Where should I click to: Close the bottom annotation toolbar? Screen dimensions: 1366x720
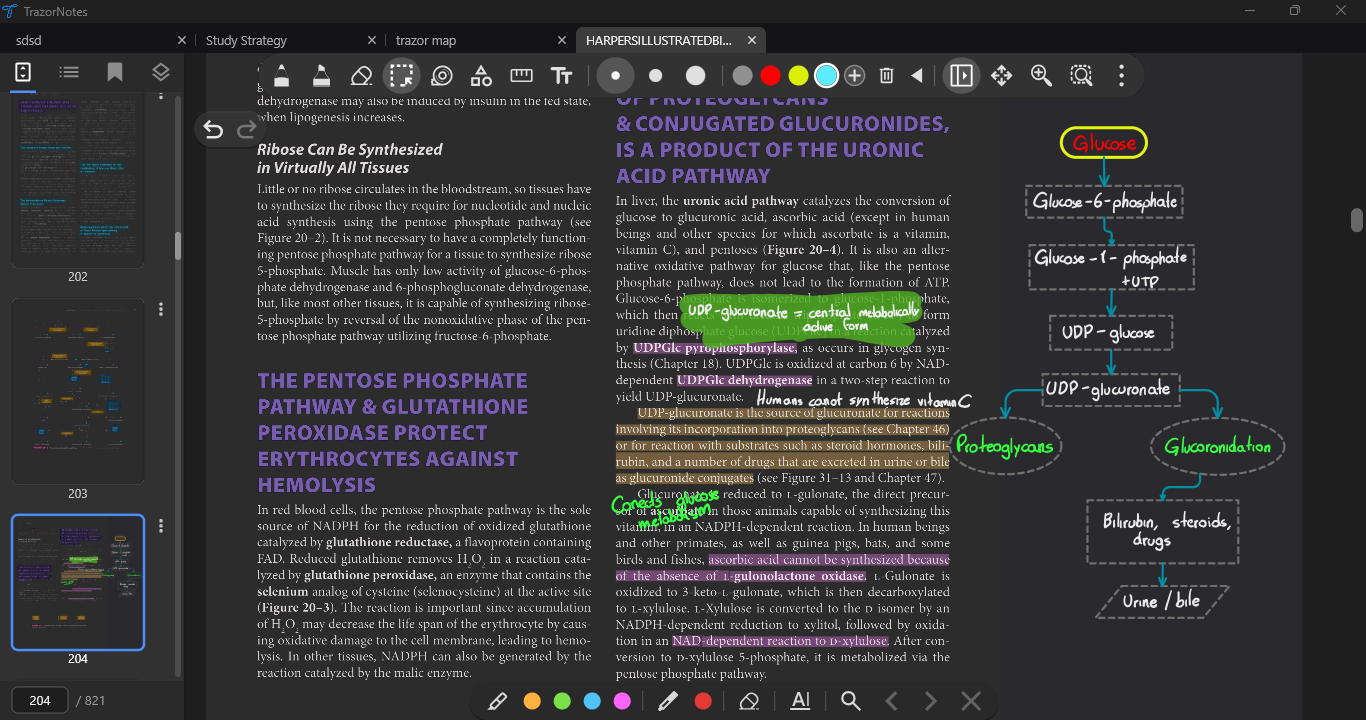pos(971,701)
